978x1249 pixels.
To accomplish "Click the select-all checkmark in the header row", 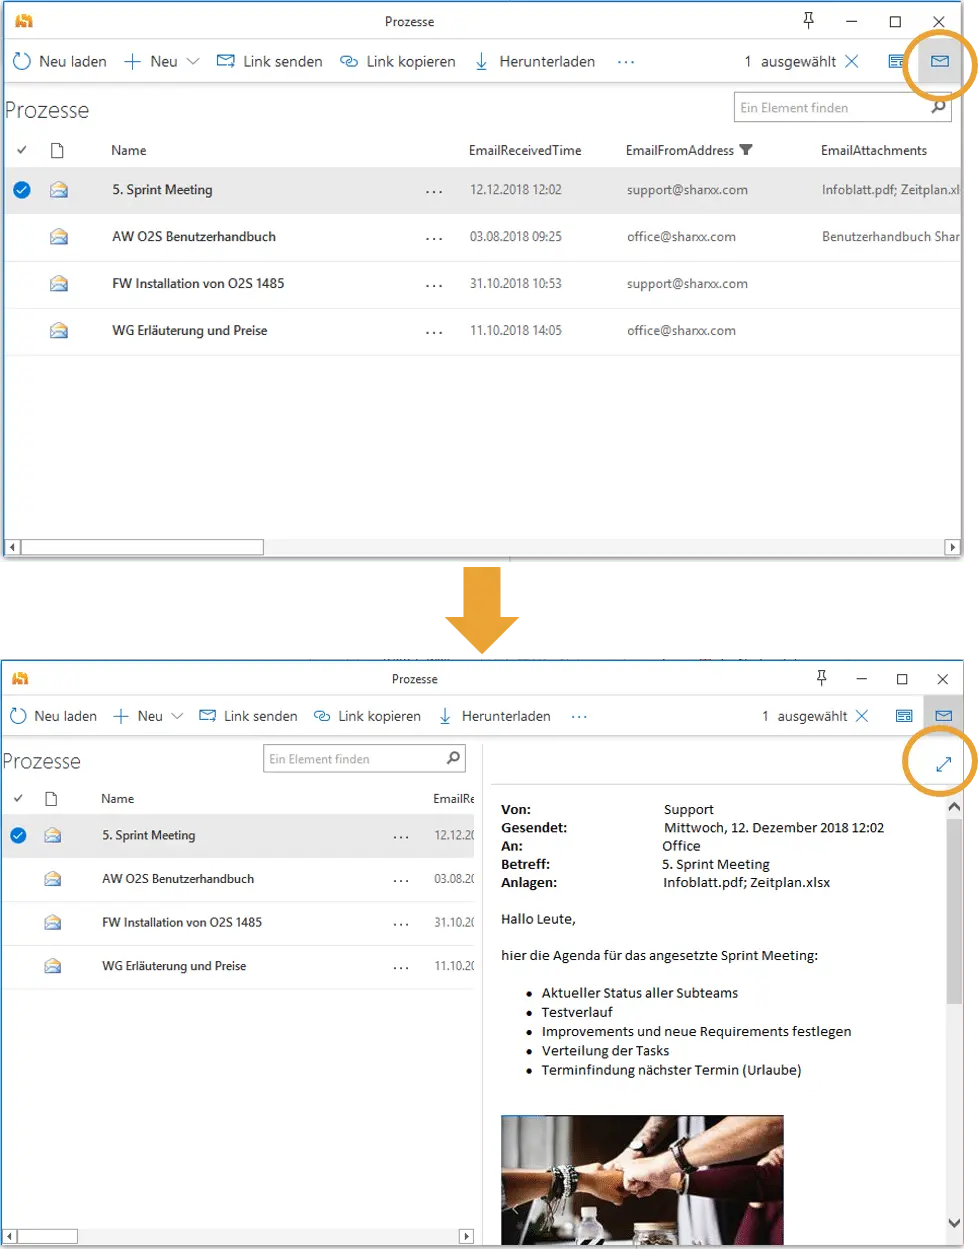I will (21, 150).
